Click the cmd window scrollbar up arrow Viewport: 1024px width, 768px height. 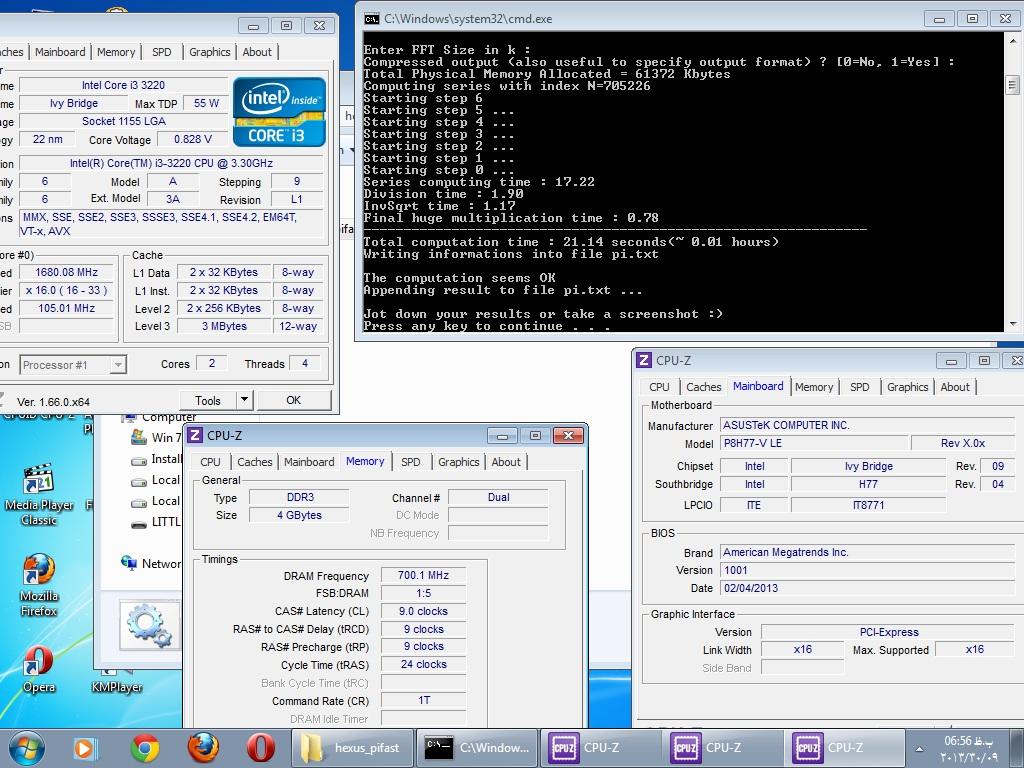[x=1012, y=40]
